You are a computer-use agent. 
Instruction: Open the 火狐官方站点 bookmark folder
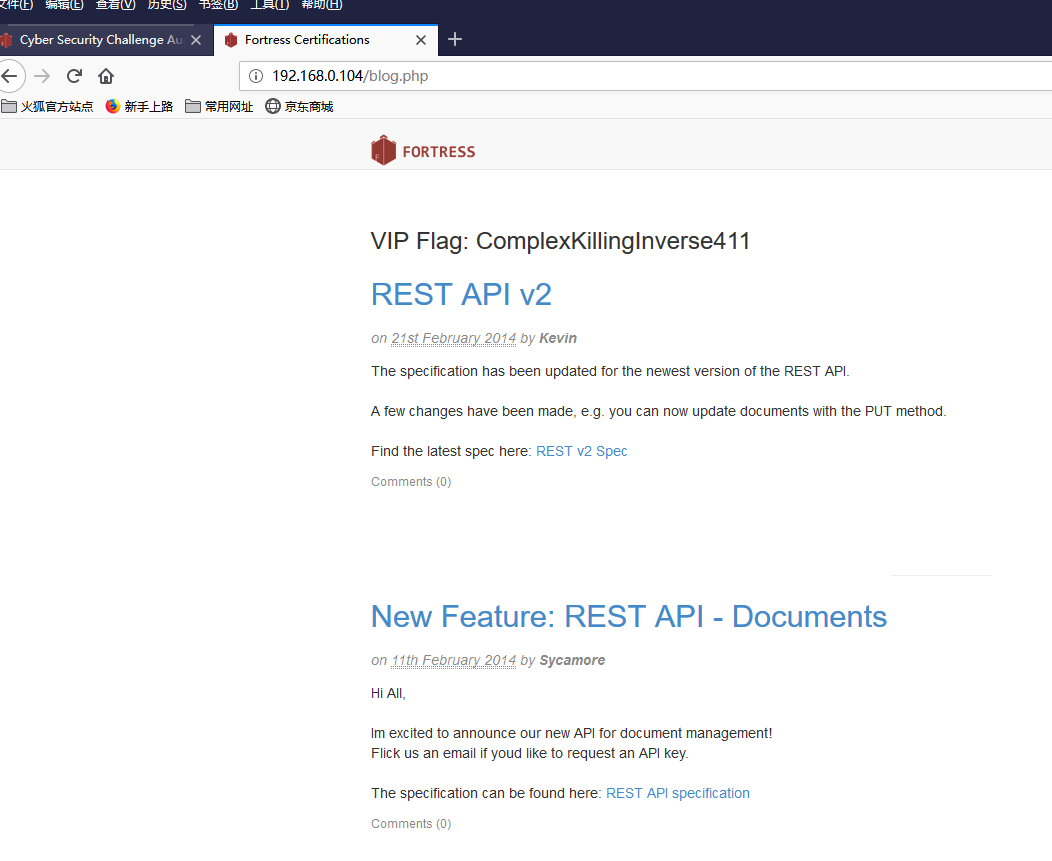(x=47, y=107)
